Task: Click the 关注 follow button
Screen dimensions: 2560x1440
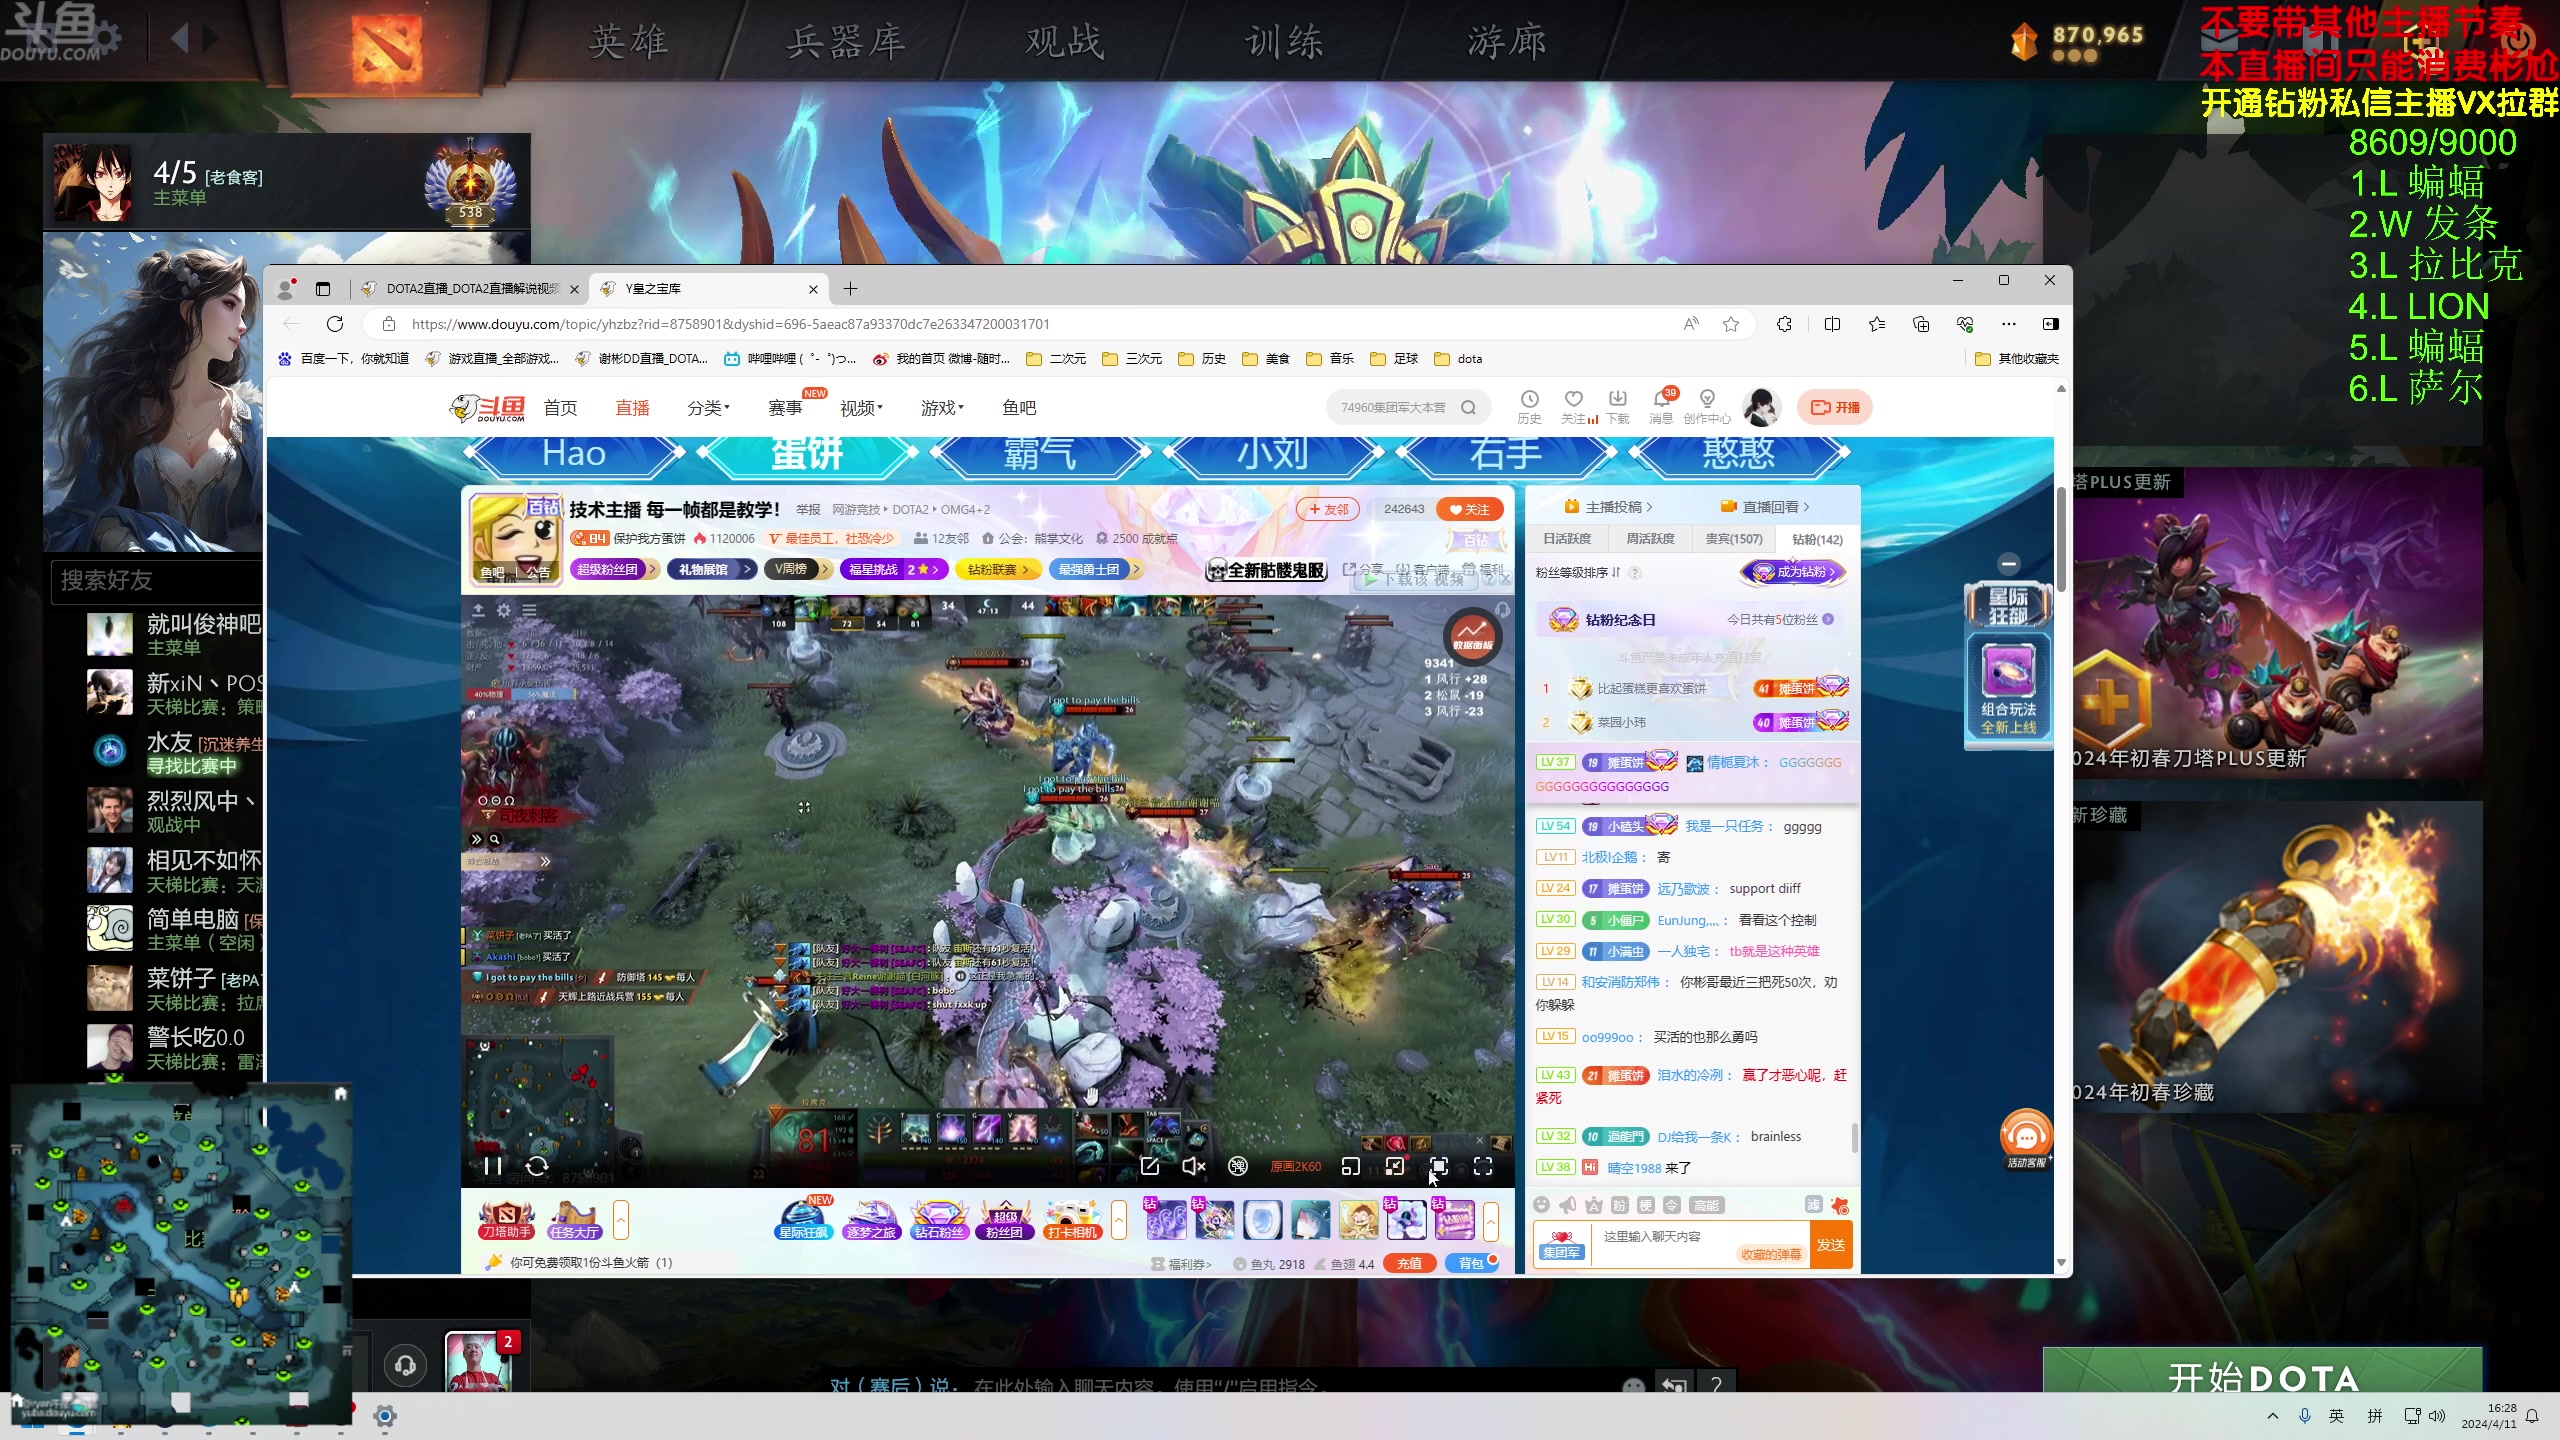Action: [x=1469, y=509]
